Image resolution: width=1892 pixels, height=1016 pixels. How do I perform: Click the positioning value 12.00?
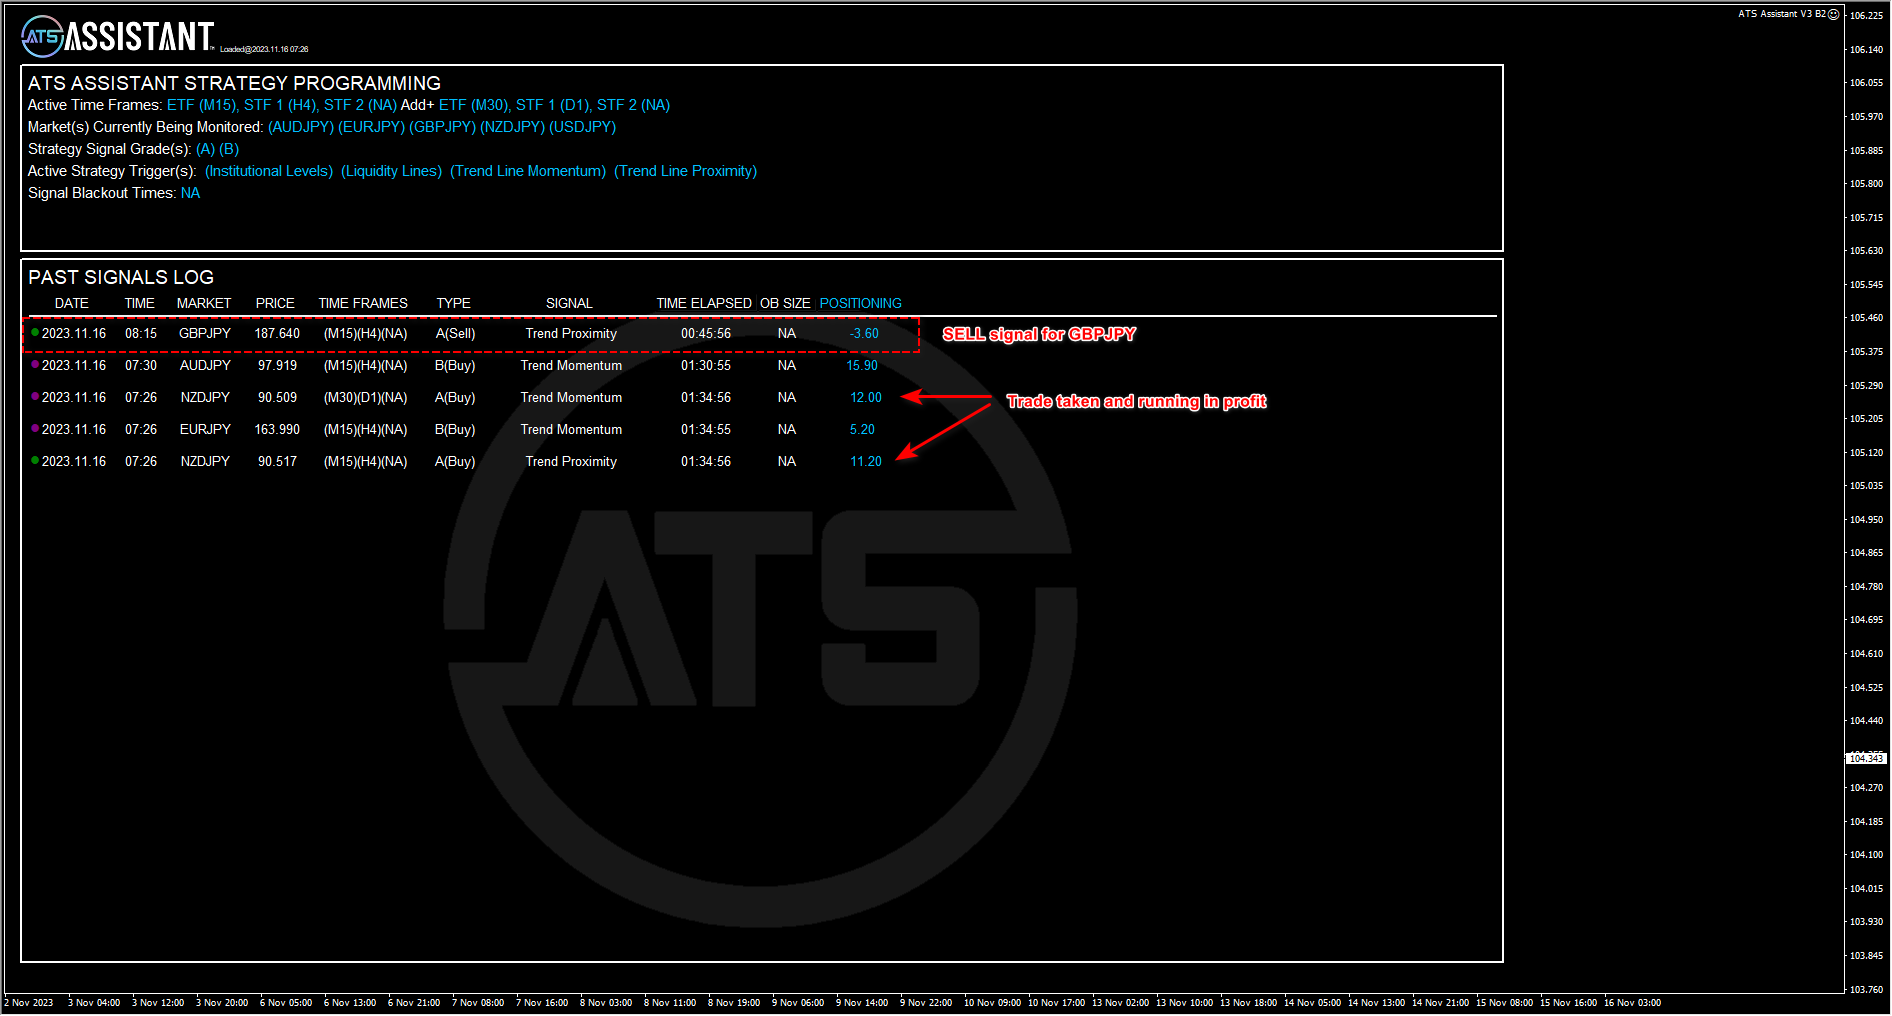[866, 397]
